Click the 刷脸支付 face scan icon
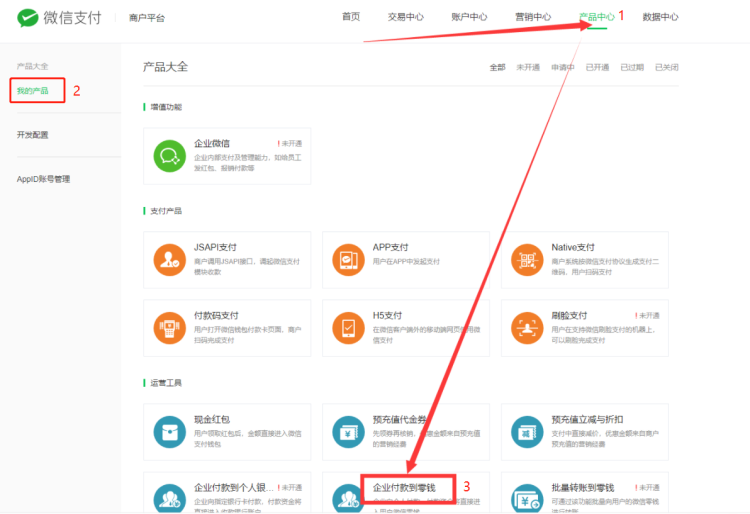The image size is (750, 514). (527, 328)
